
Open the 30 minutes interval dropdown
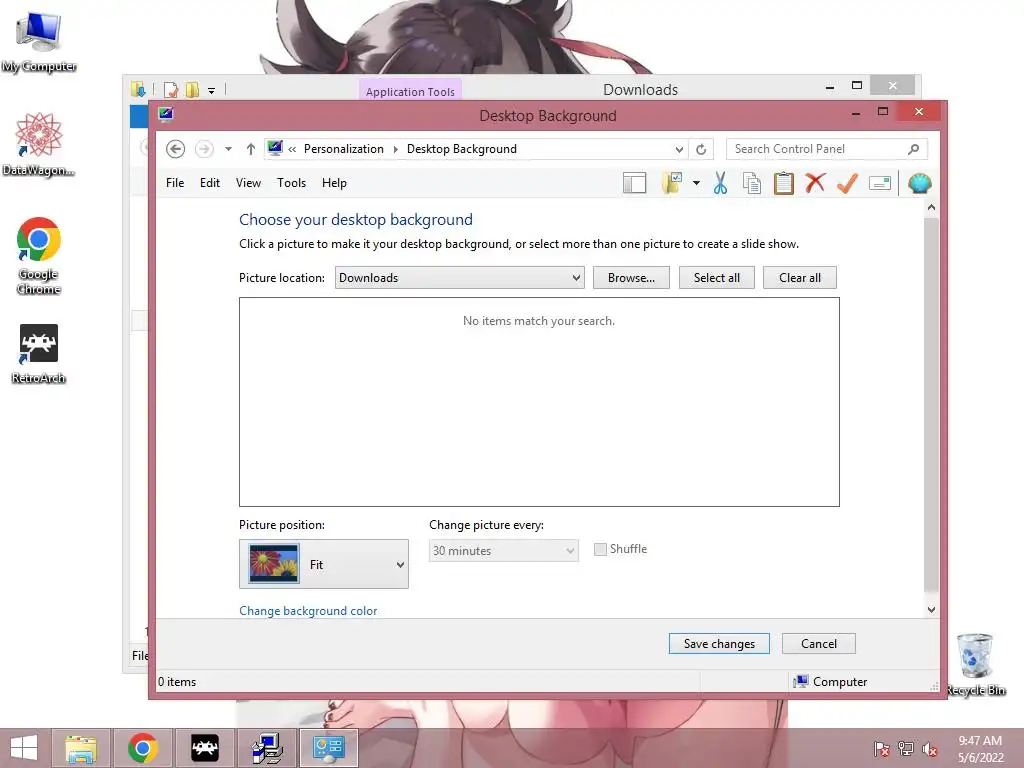504,551
